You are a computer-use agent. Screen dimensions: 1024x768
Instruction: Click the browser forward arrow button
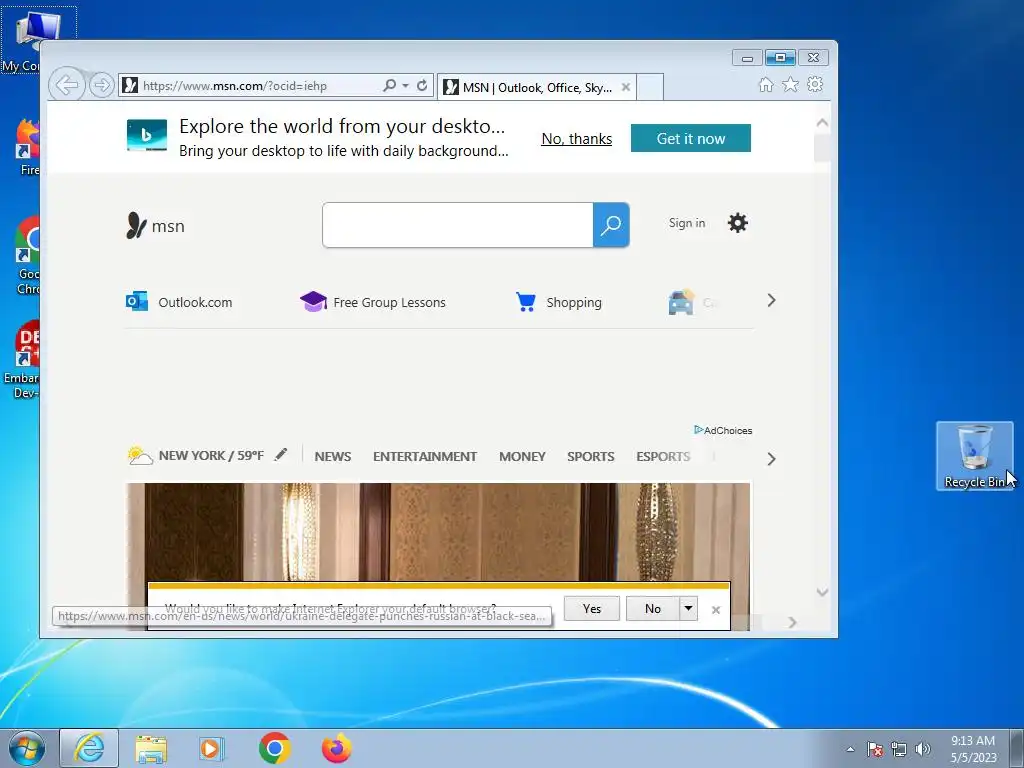(101, 85)
